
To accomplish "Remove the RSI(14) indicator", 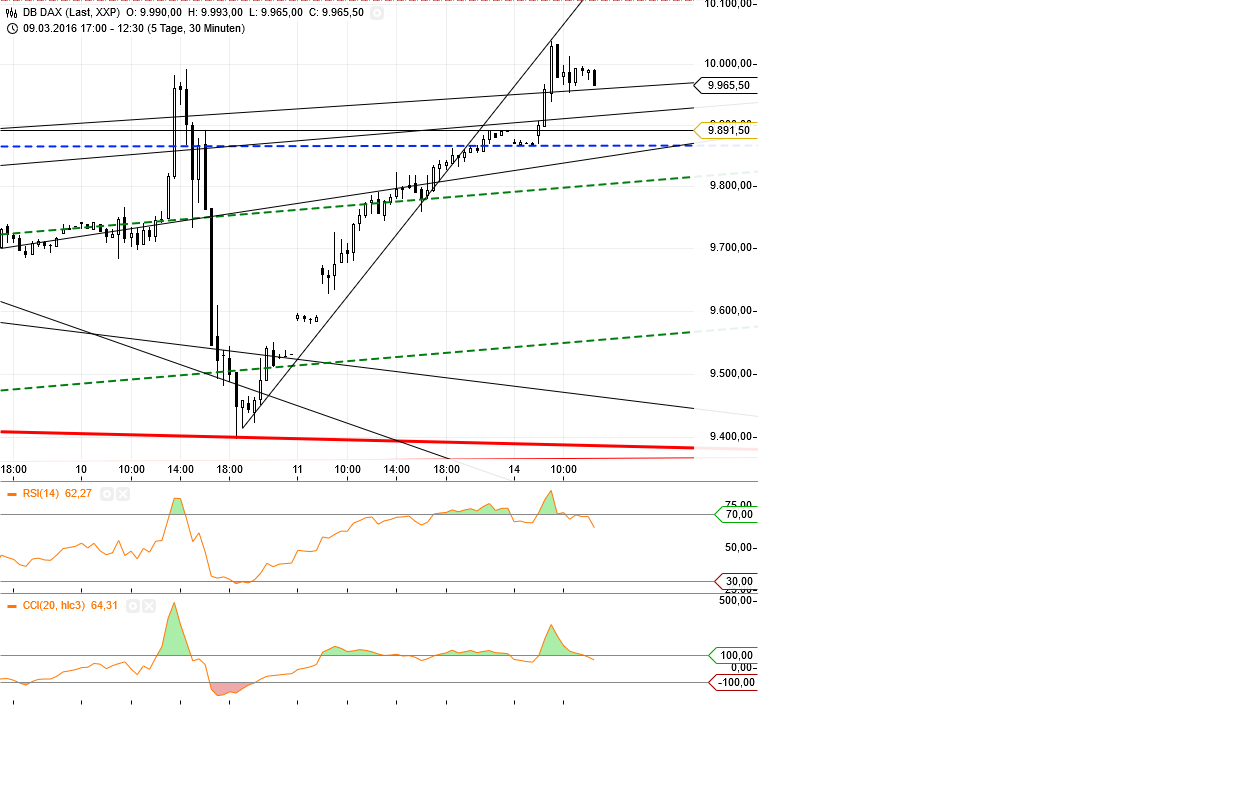I will pyautogui.click(x=123, y=494).
